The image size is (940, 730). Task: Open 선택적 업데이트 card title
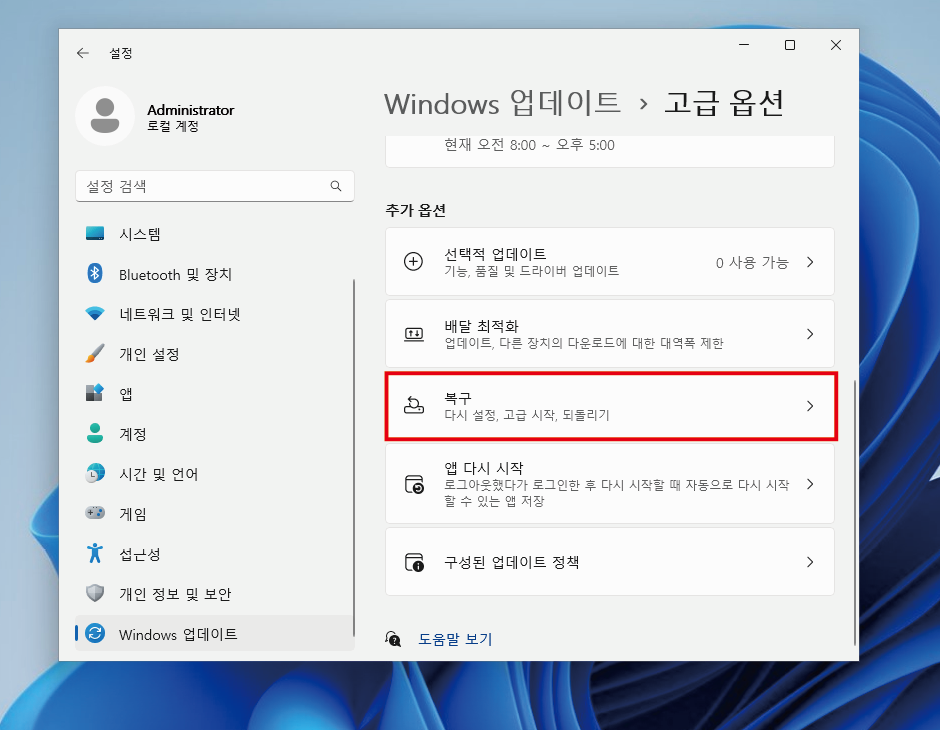[495, 254]
